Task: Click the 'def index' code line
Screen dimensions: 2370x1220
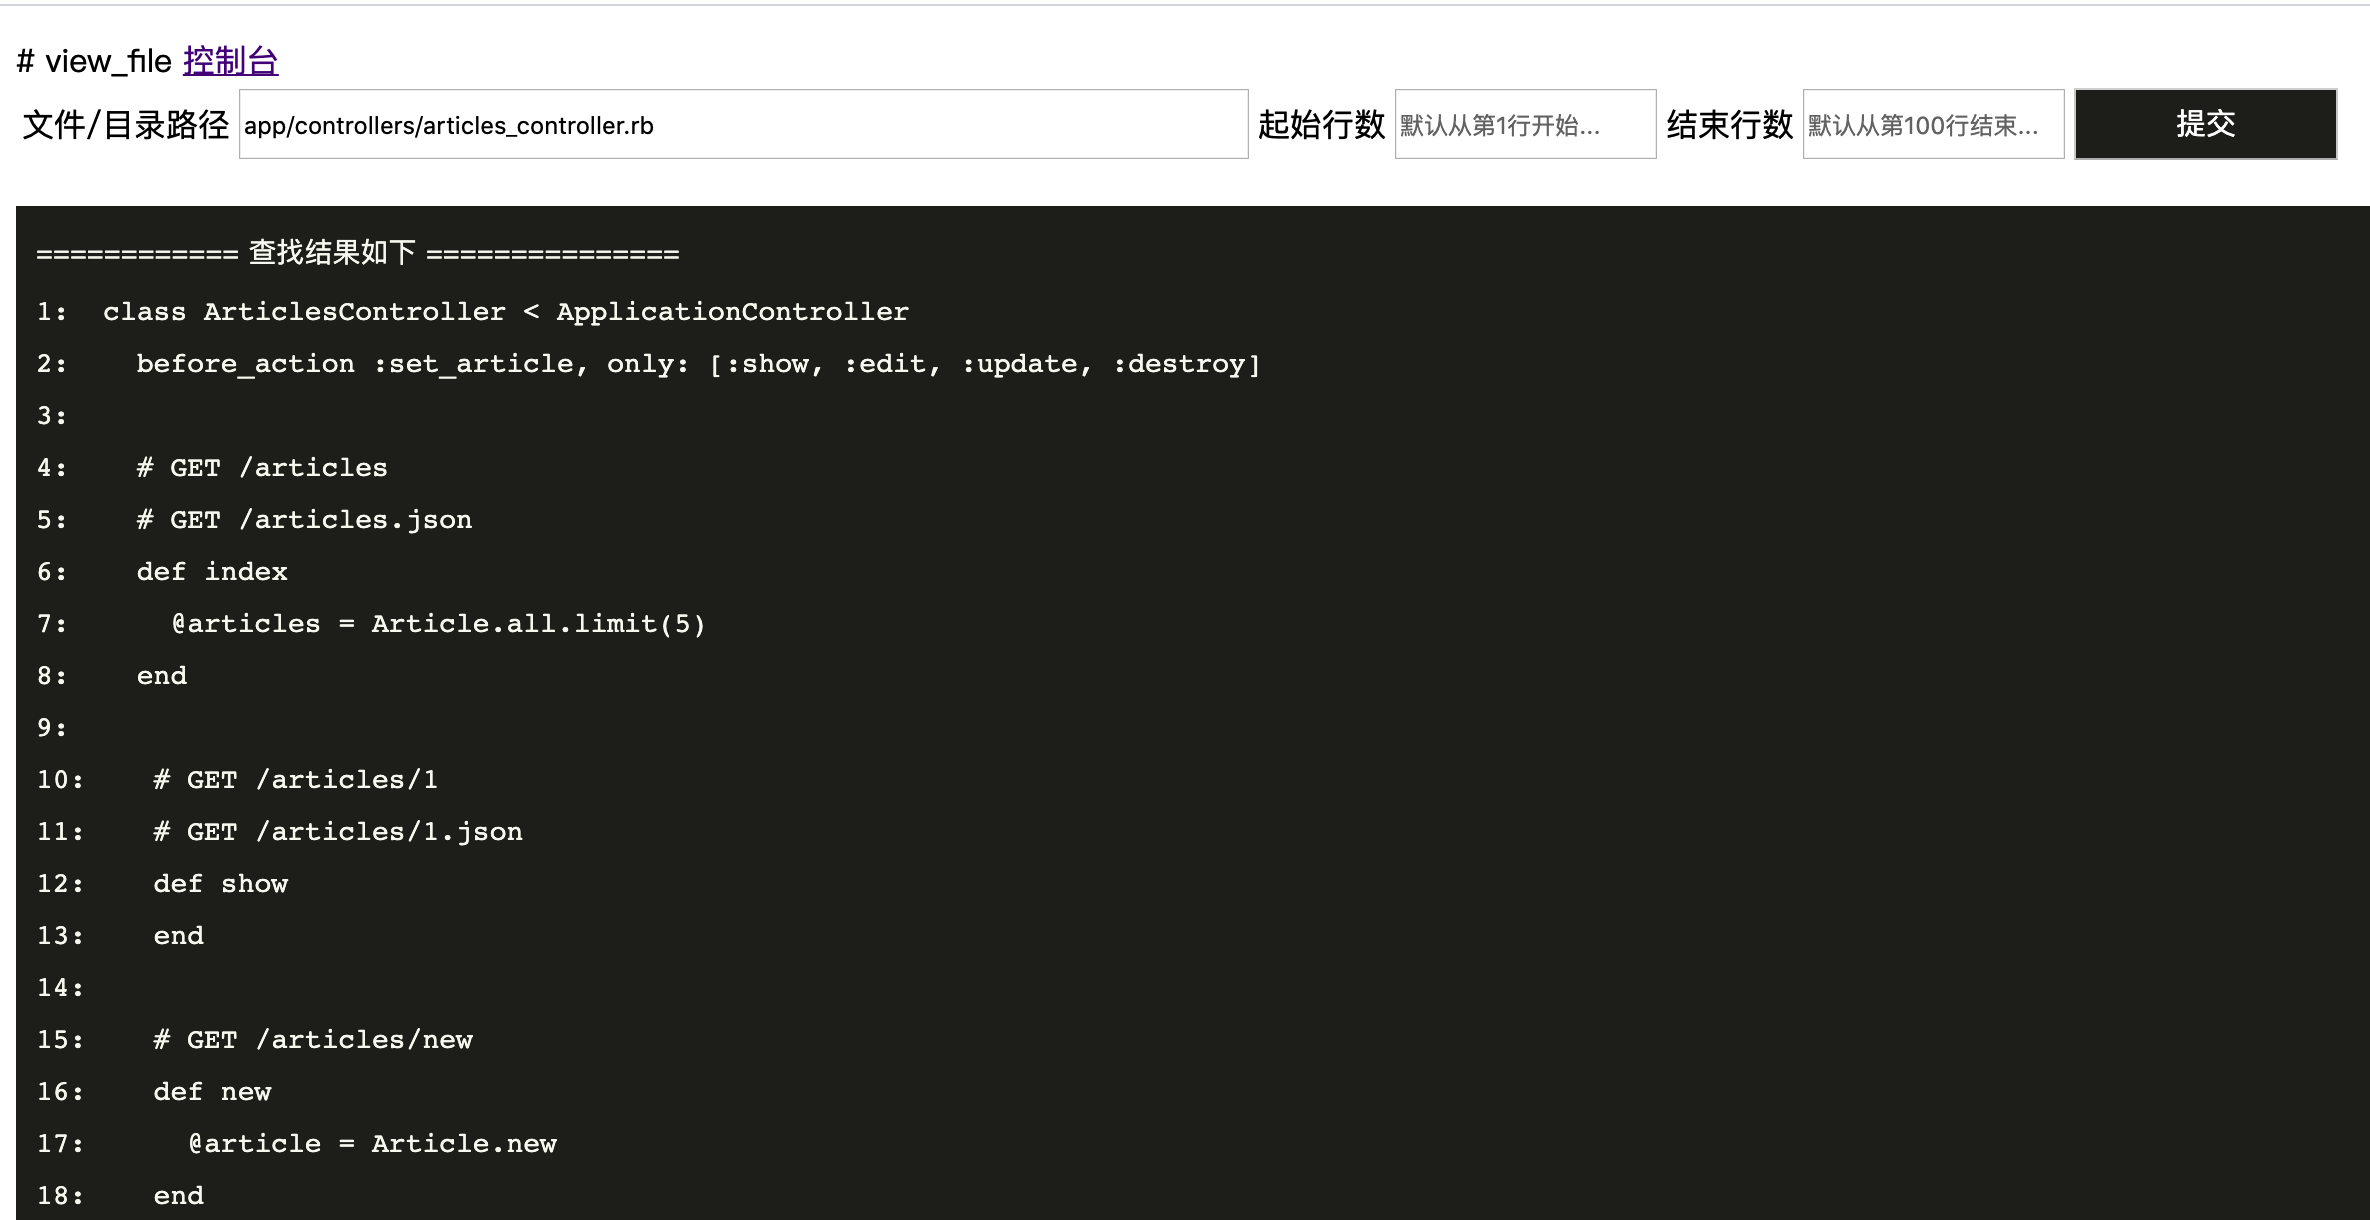Action: (212, 572)
